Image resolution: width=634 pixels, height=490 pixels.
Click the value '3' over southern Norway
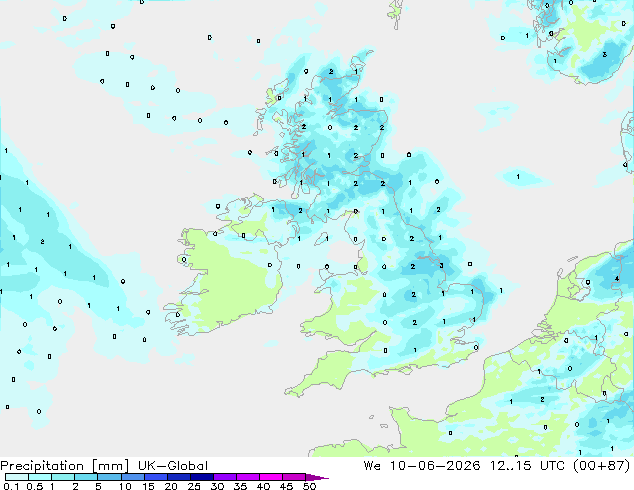tap(604, 55)
